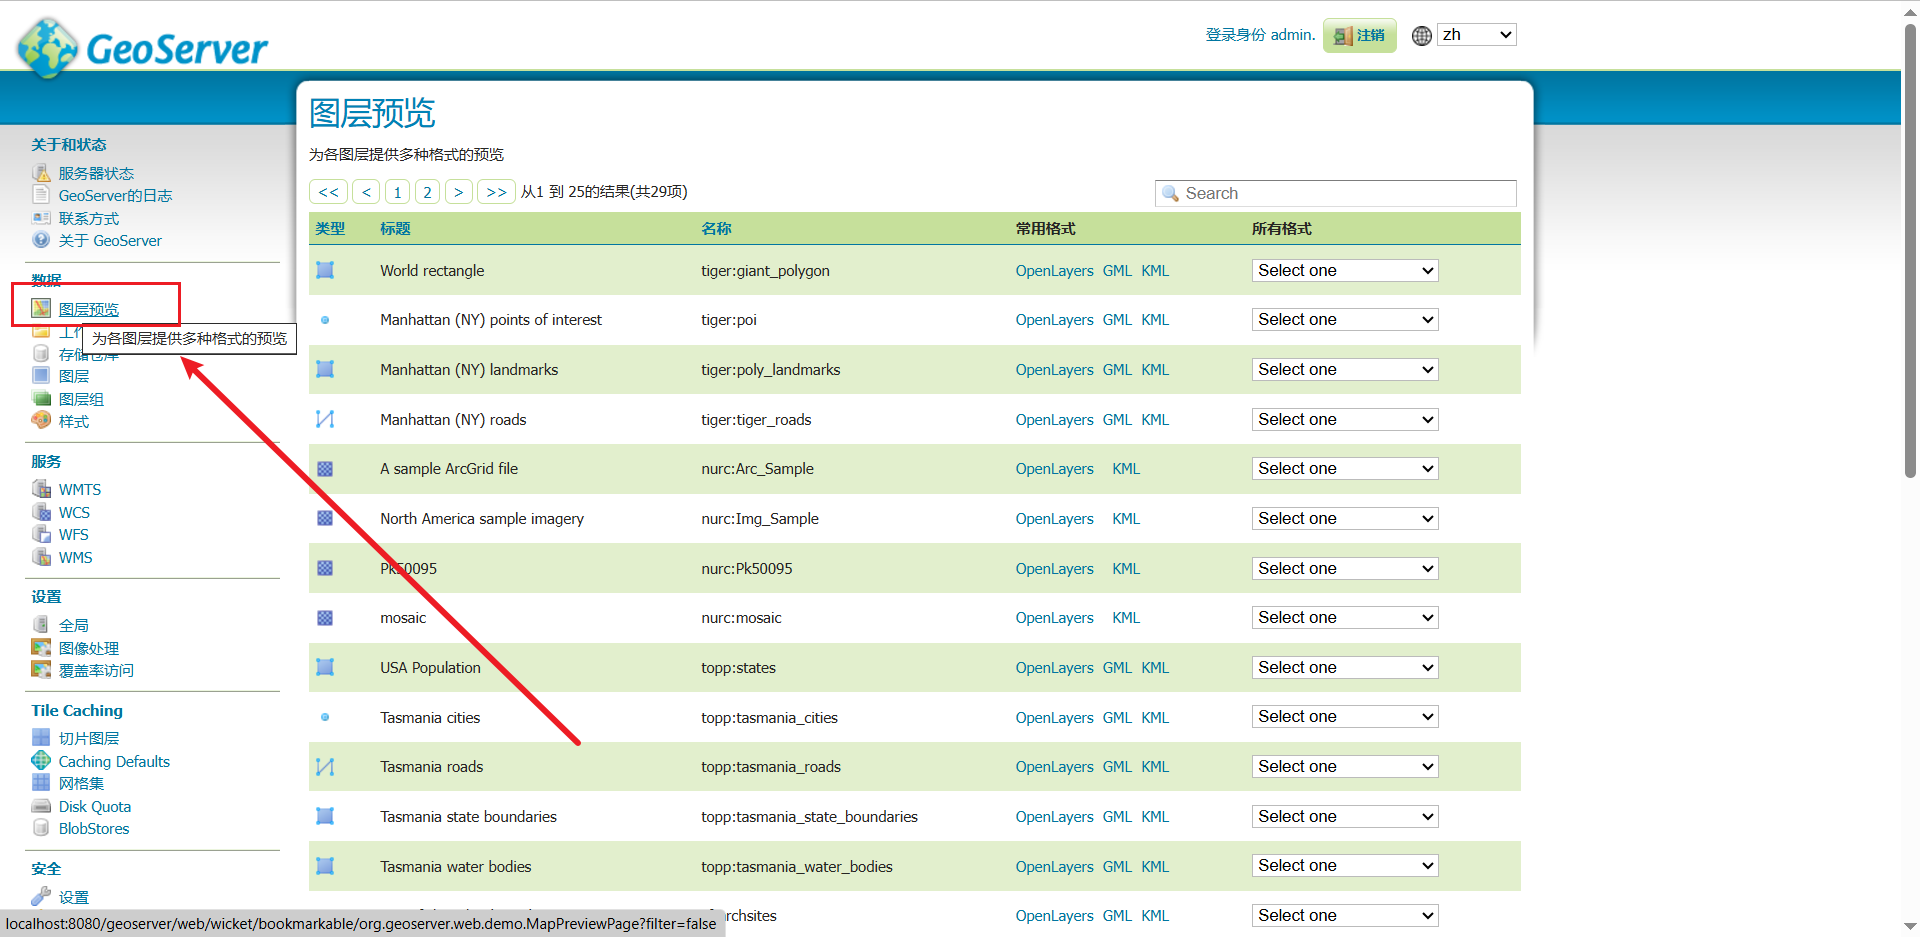The image size is (1920, 937).
Task: Open the Caching Defaults menu item
Action: point(114,761)
